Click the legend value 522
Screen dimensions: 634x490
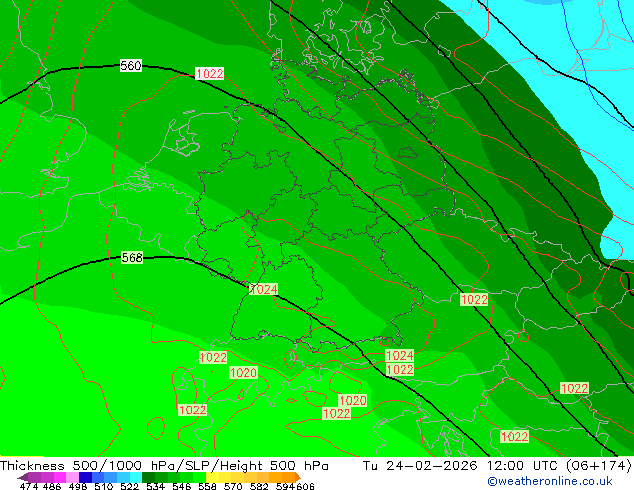coord(129,486)
